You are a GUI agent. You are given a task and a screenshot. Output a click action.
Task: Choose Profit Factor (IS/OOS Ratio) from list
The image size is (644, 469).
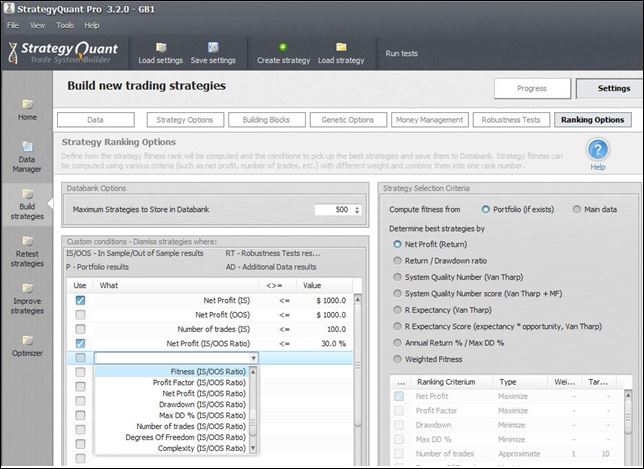171,383
